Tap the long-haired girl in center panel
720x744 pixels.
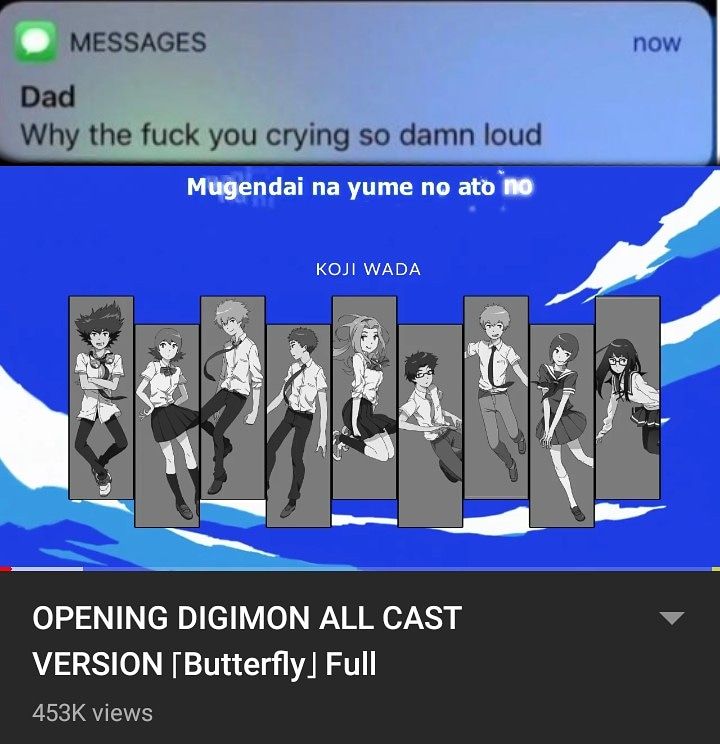[365, 398]
